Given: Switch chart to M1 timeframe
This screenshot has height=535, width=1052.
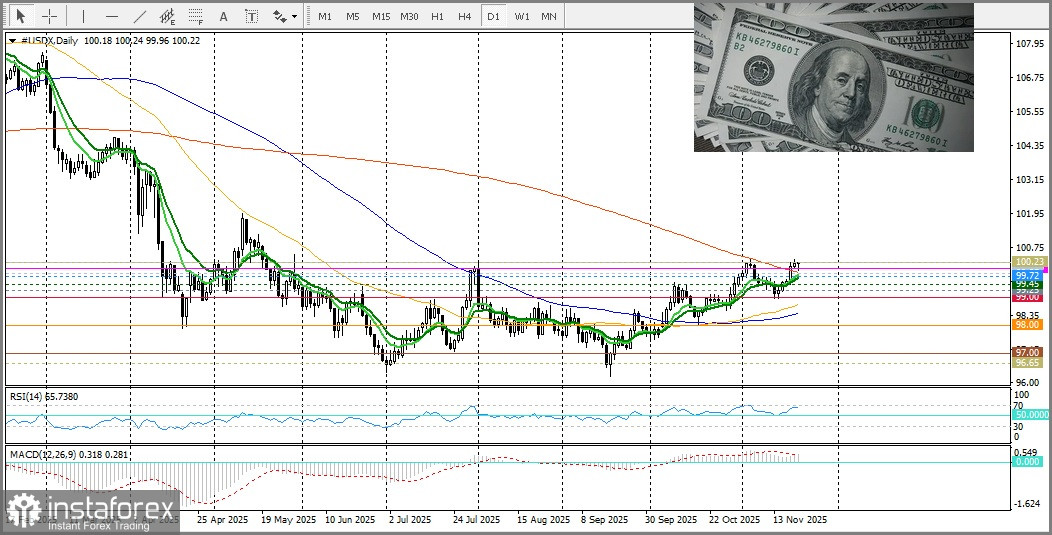Looking at the screenshot, I should [325, 15].
